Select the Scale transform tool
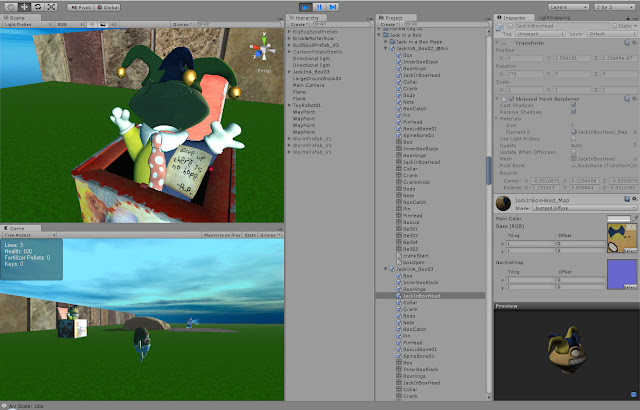Image resolution: width=640 pixels, height=410 pixels. [51, 7]
